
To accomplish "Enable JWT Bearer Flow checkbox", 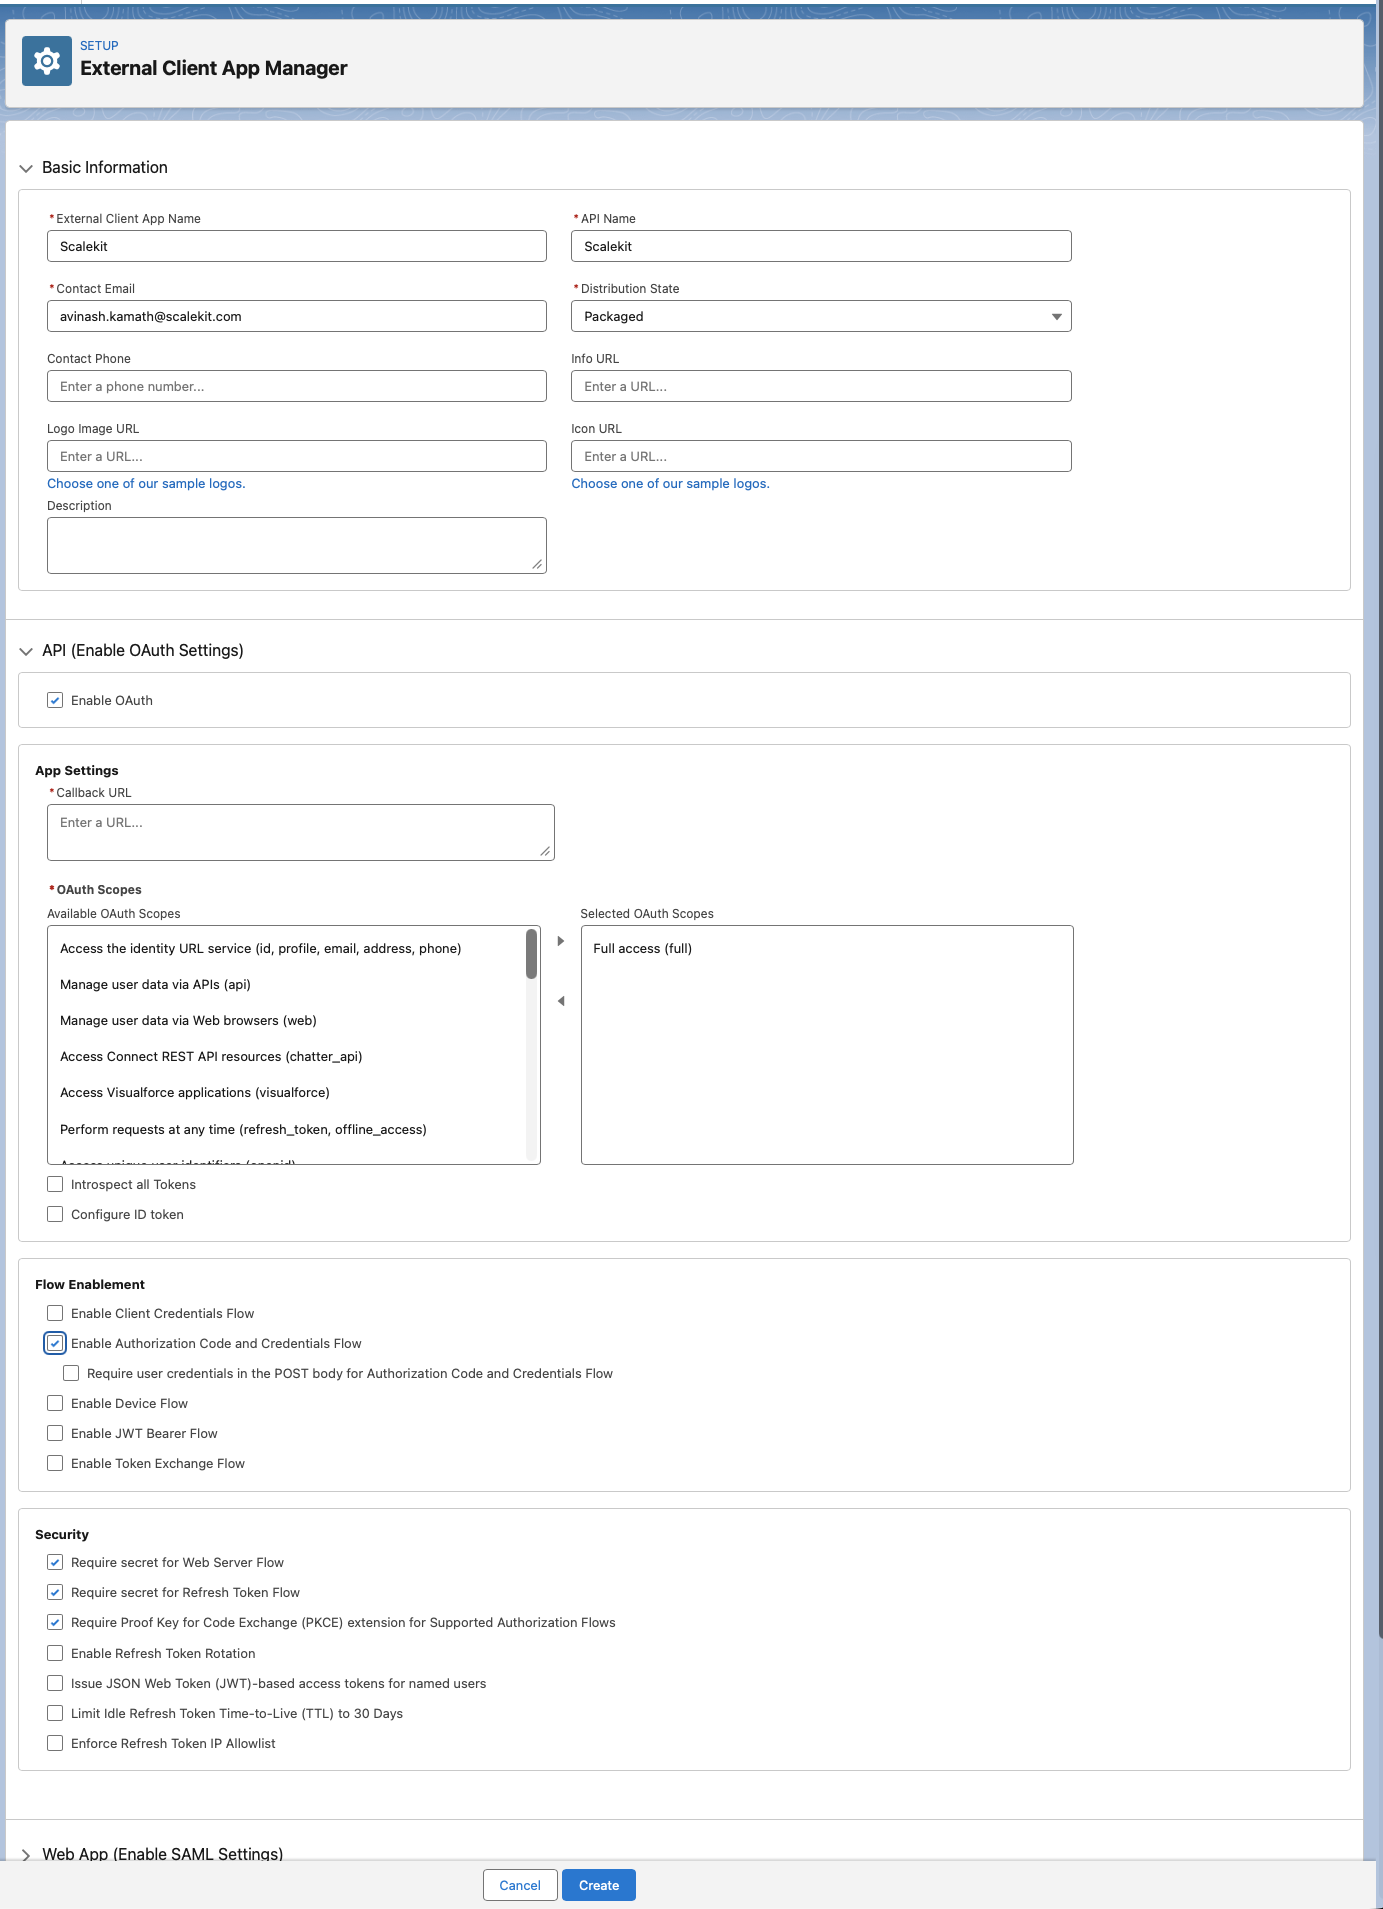I will click(55, 1433).
